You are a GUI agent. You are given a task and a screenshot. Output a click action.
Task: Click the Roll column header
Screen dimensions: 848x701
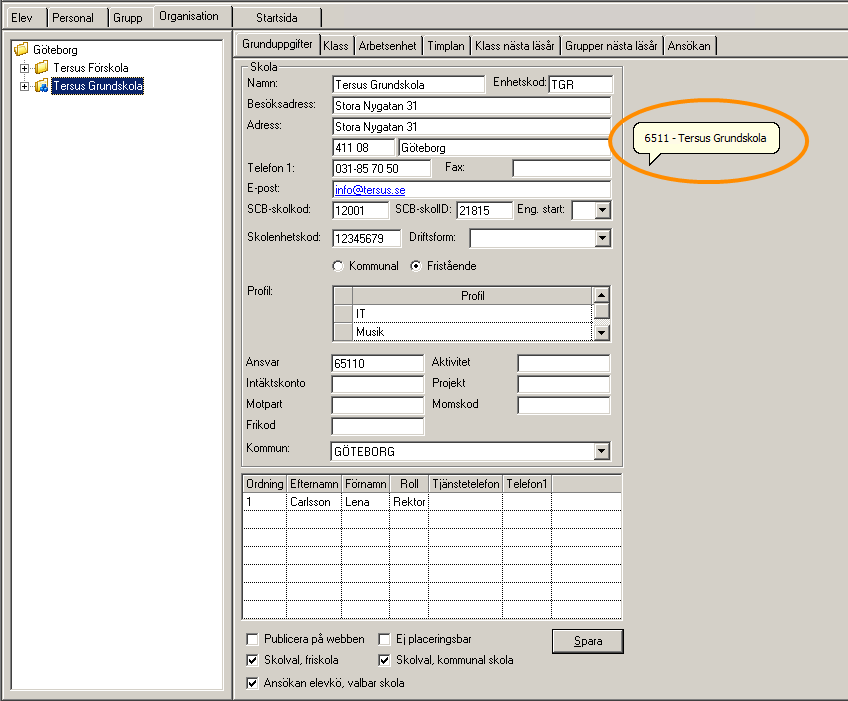coord(409,484)
